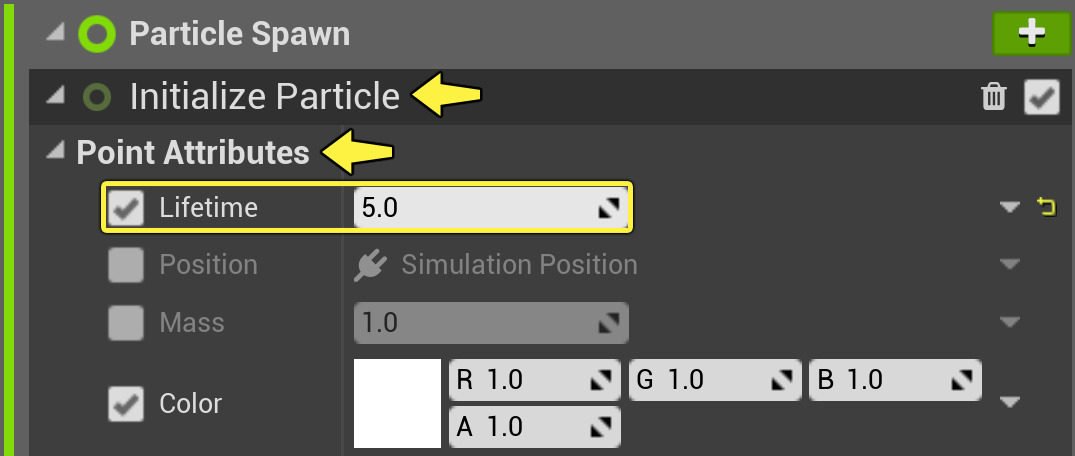
Task: Click the Initialize Particle module circle icon
Action: coord(97,97)
